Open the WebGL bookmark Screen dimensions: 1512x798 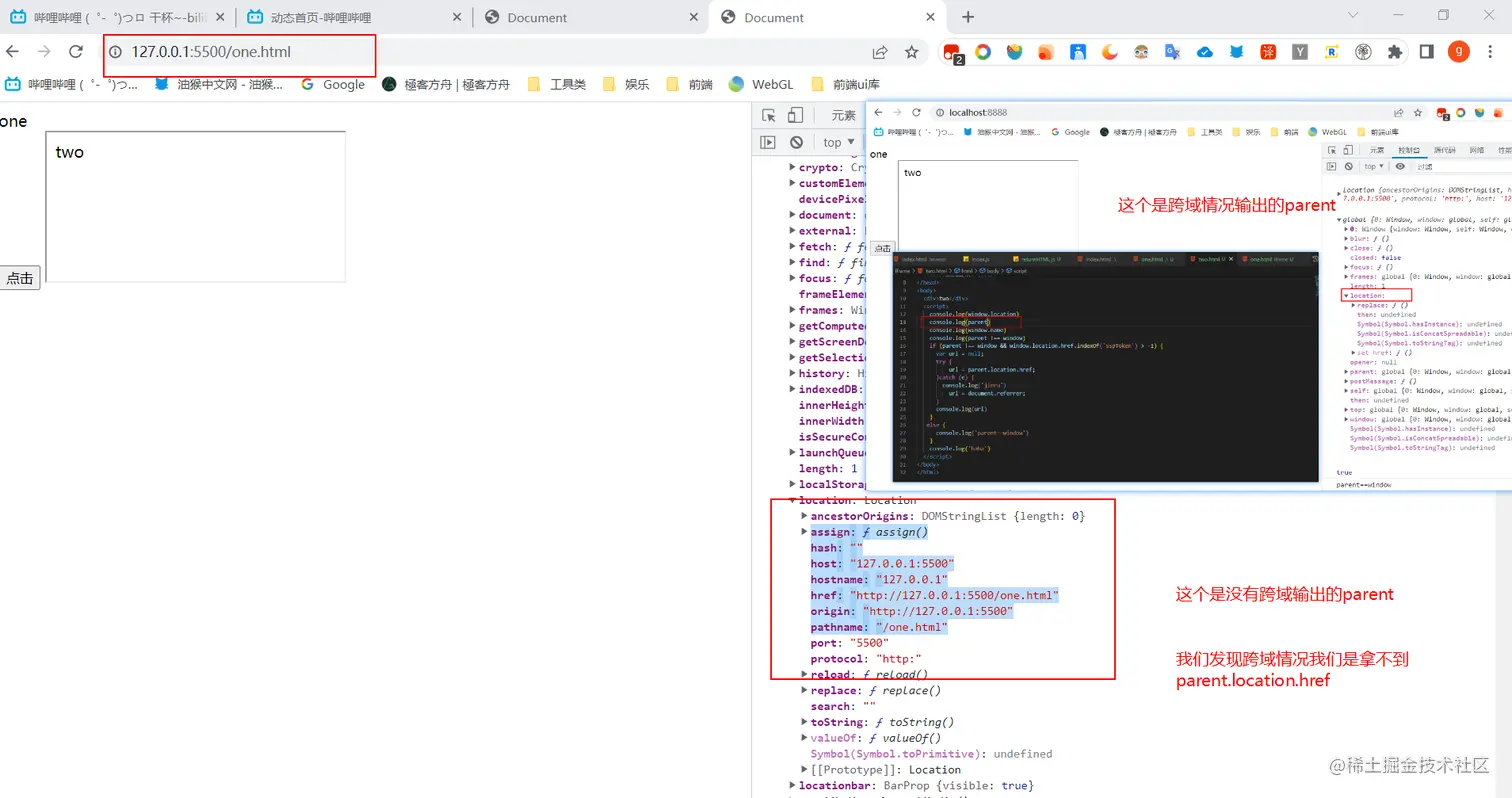click(762, 84)
